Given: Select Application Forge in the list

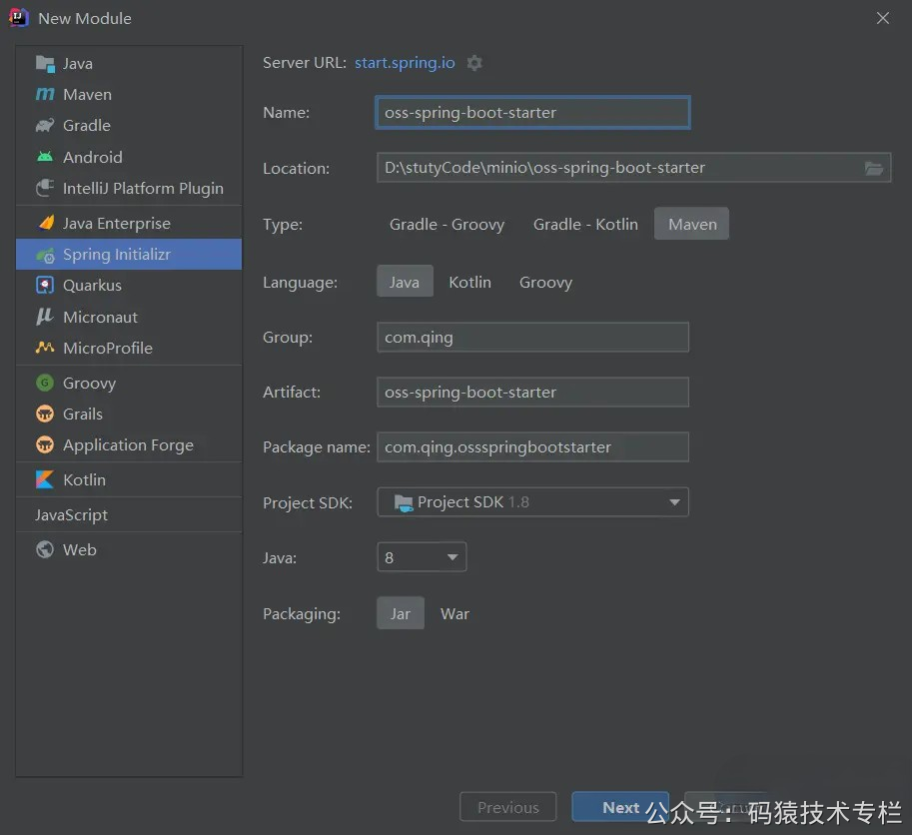Looking at the screenshot, I should [x=129, y=445].
